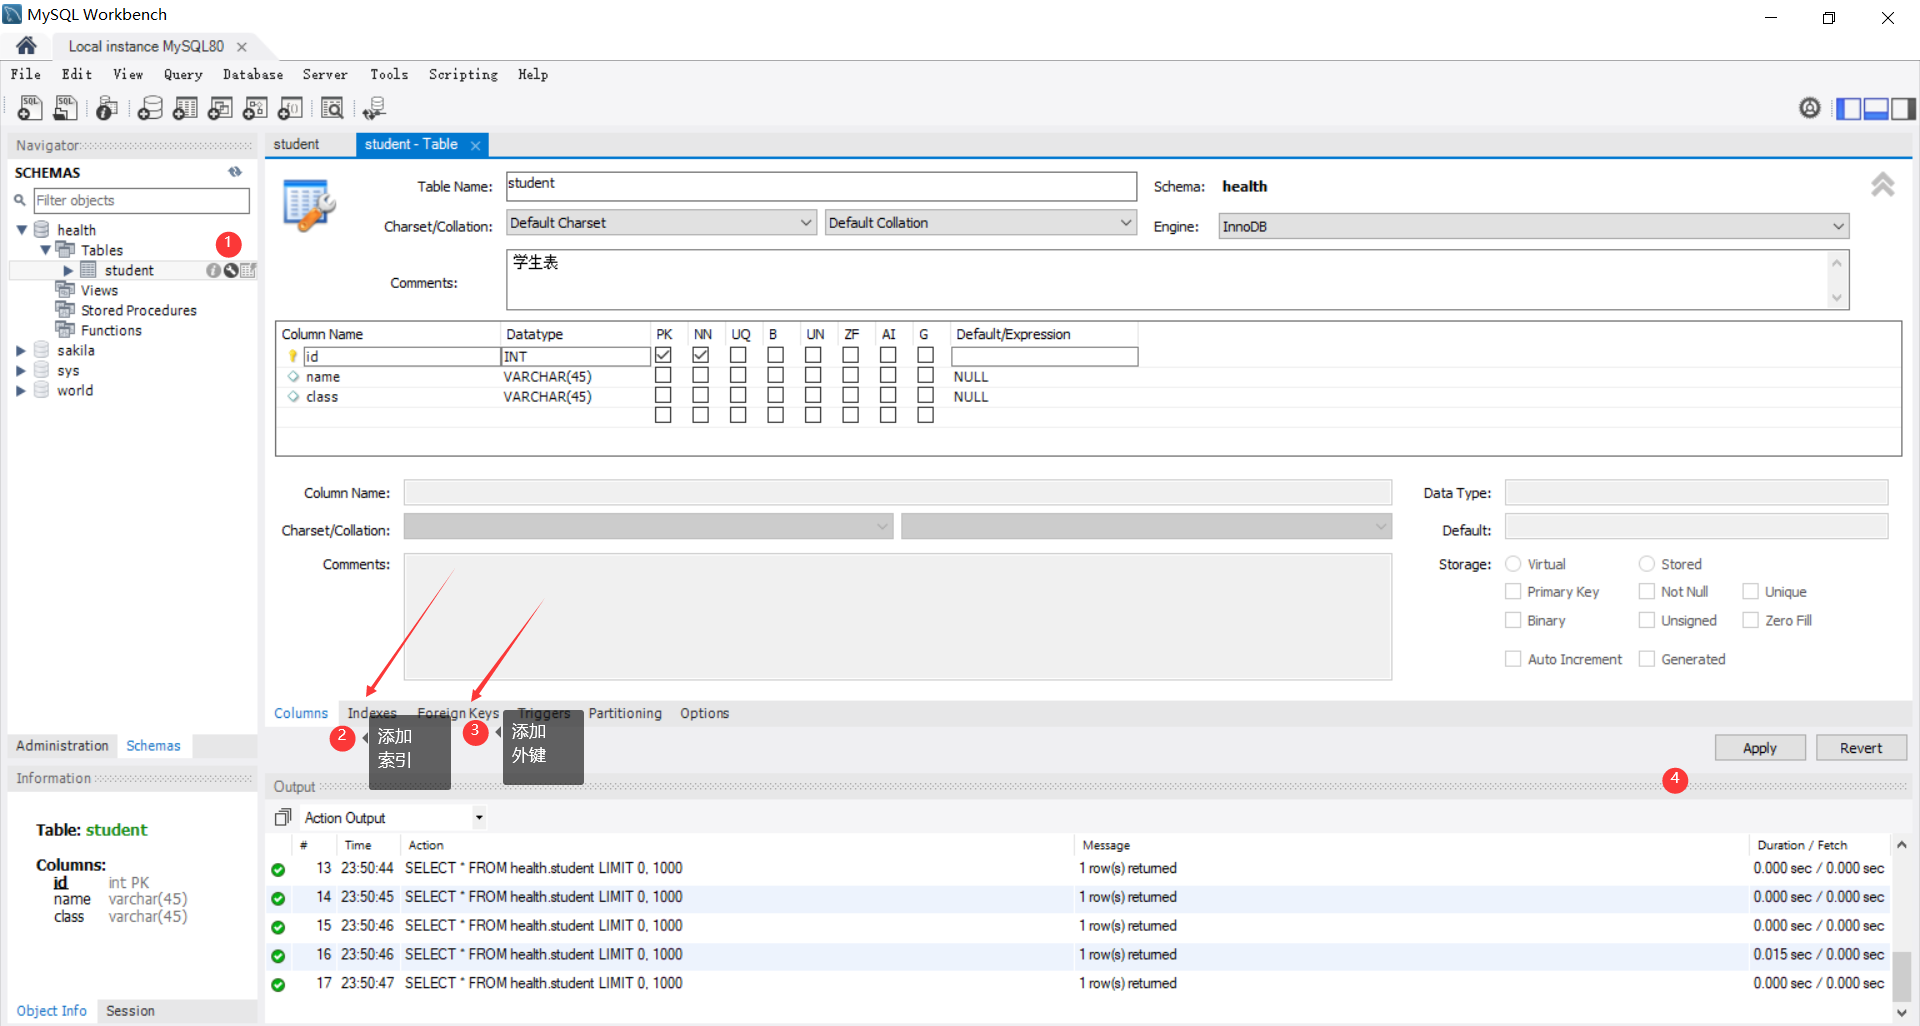This screenshot has width=1920, height=1026.
Task: Select the Stored radio button for Storage
Action: (1646, 563)
